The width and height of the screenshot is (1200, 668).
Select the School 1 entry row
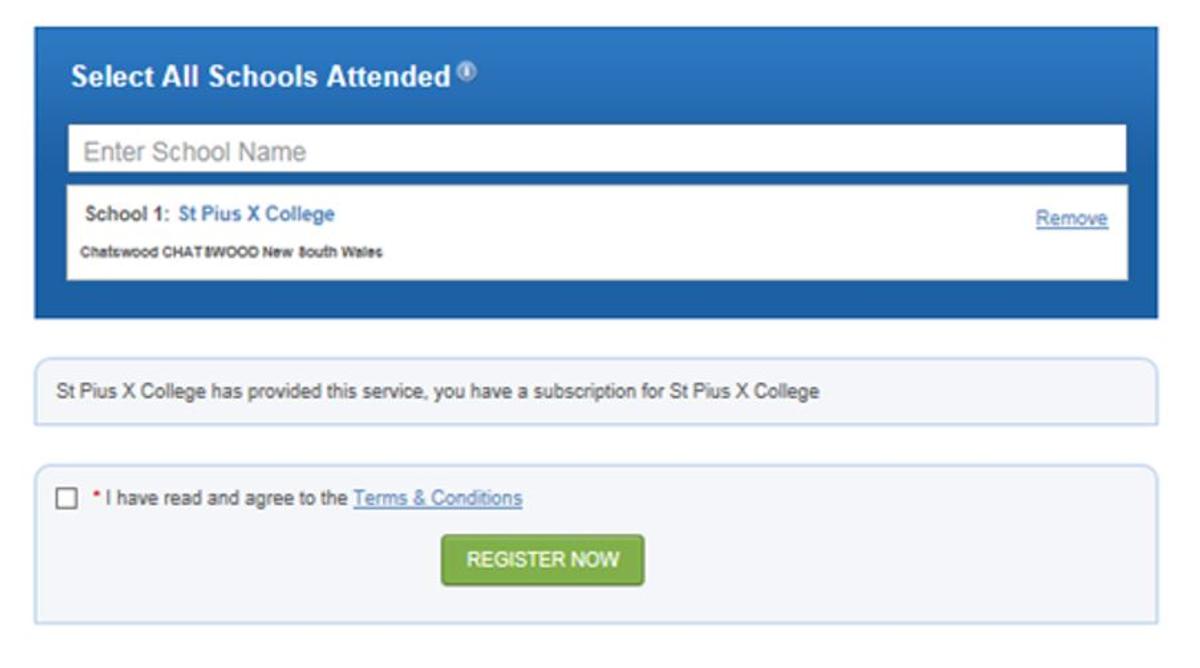point(597,232)
